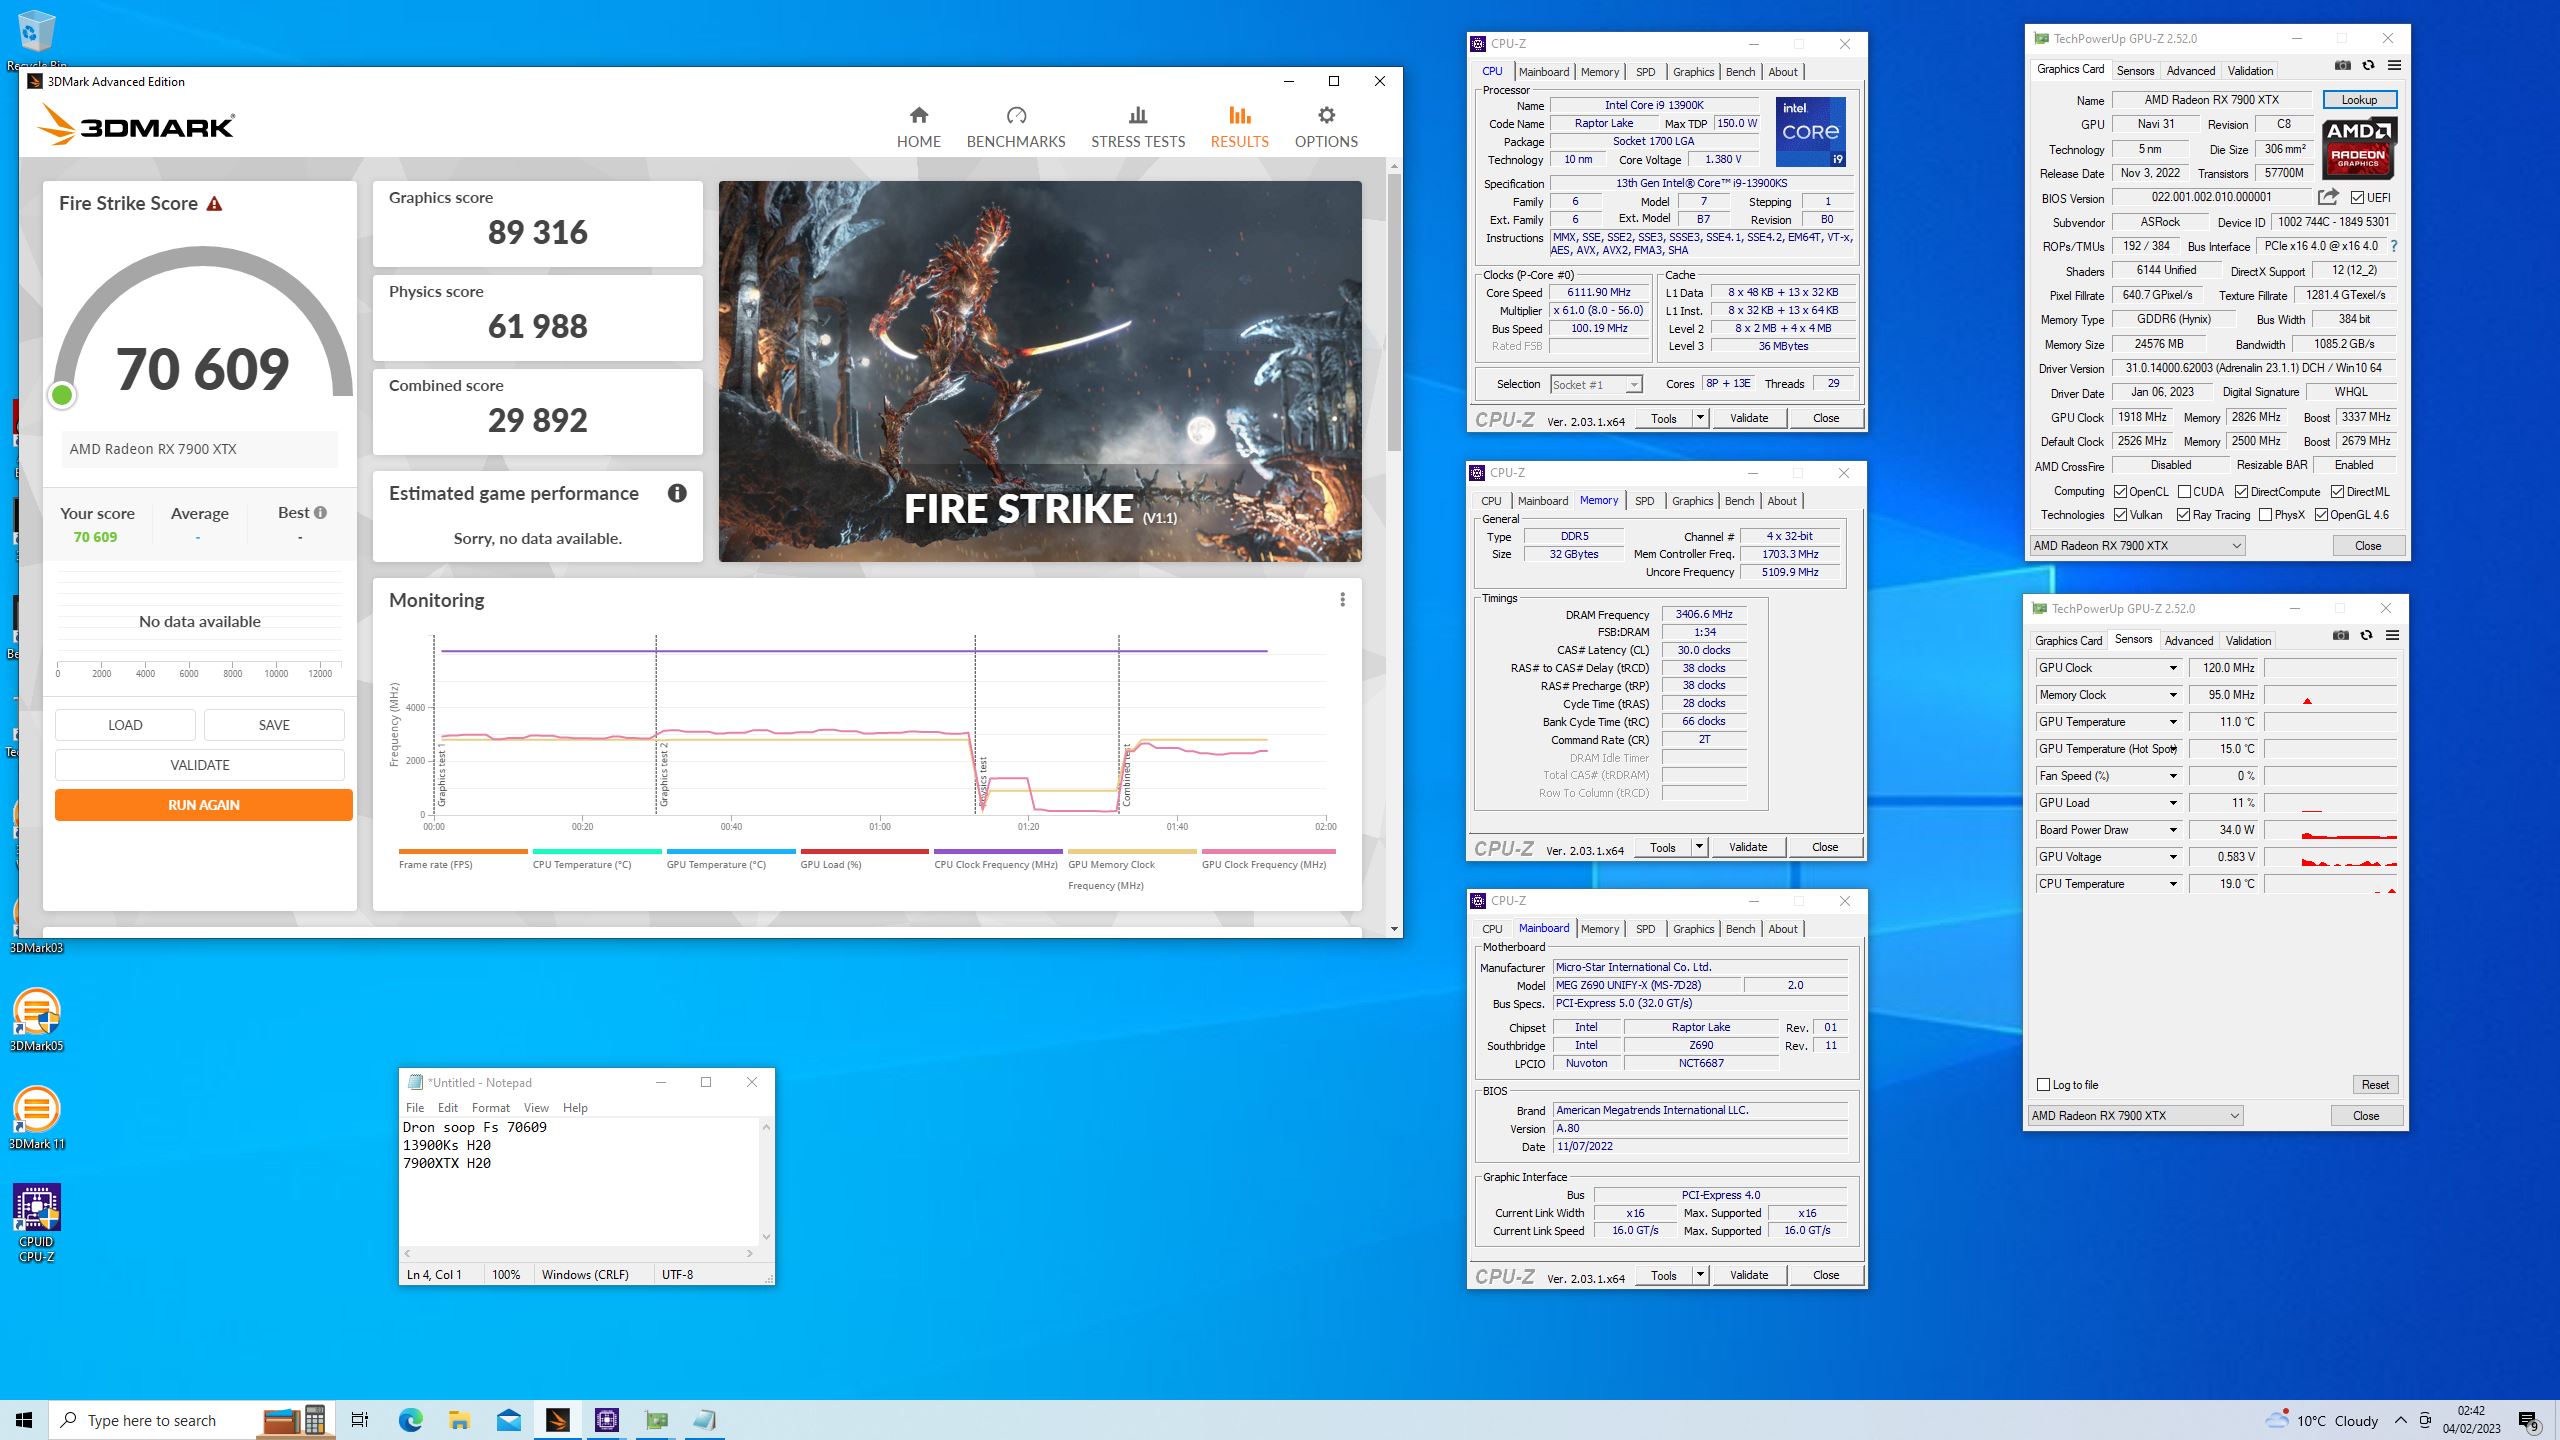Toggle the Vulkan checkbox in GPU-Z
The width and height of the screenshot is (2560, 1440).
2120,515
